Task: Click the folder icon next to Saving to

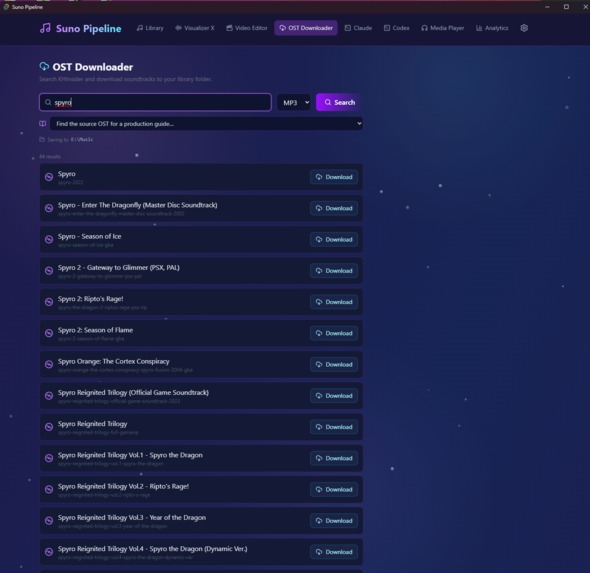Action: click(42, 140)
